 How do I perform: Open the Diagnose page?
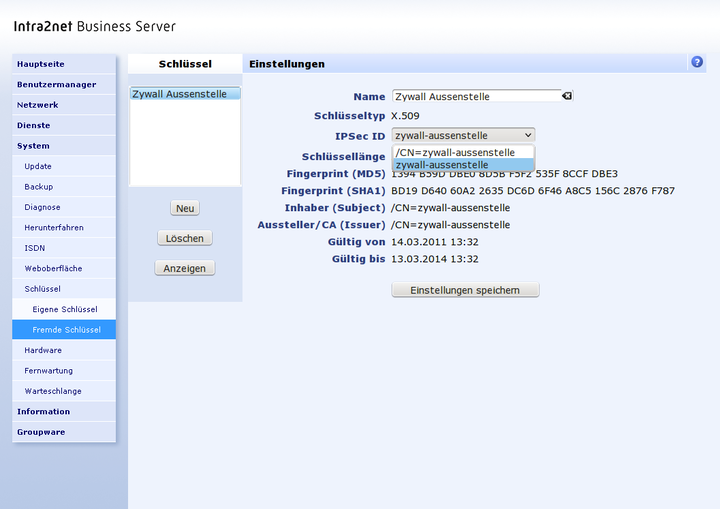coord(64,207)
